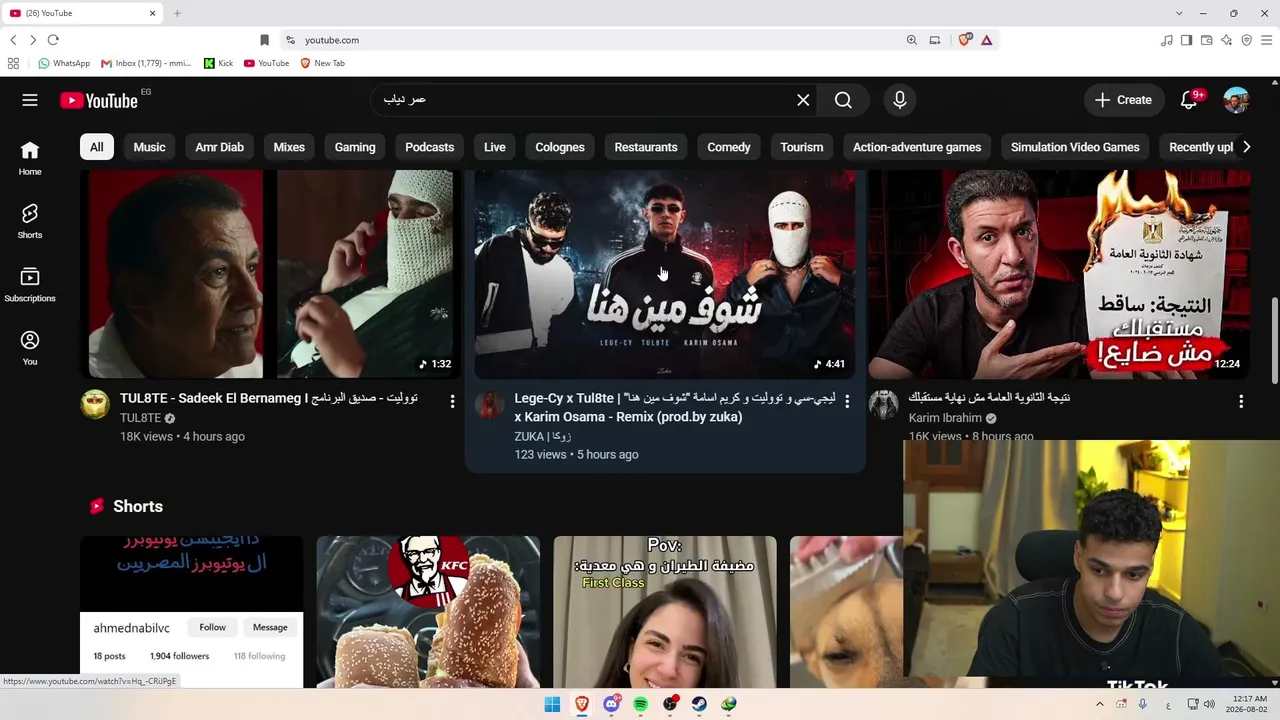Viewport: 1280px width, 720px height.
Task: Toggle the browser sidebar panel
Action: point(1186,40)
